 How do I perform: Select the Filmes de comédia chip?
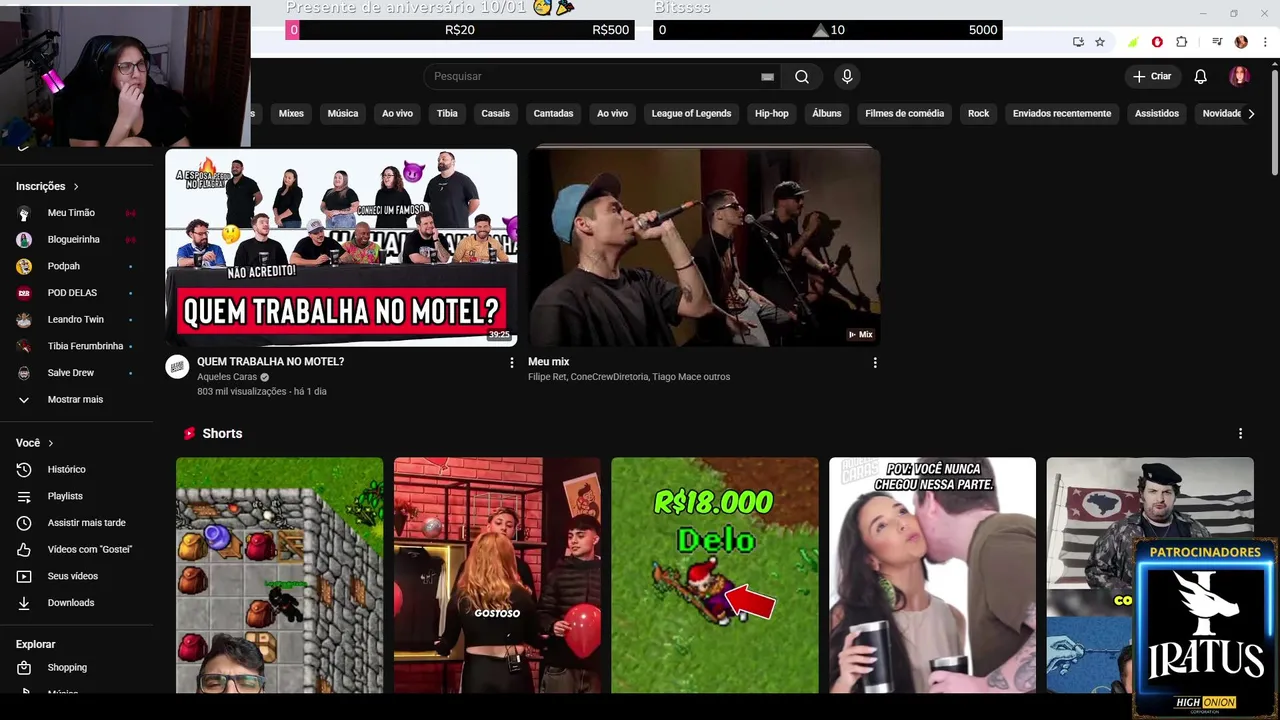(904, 114)
